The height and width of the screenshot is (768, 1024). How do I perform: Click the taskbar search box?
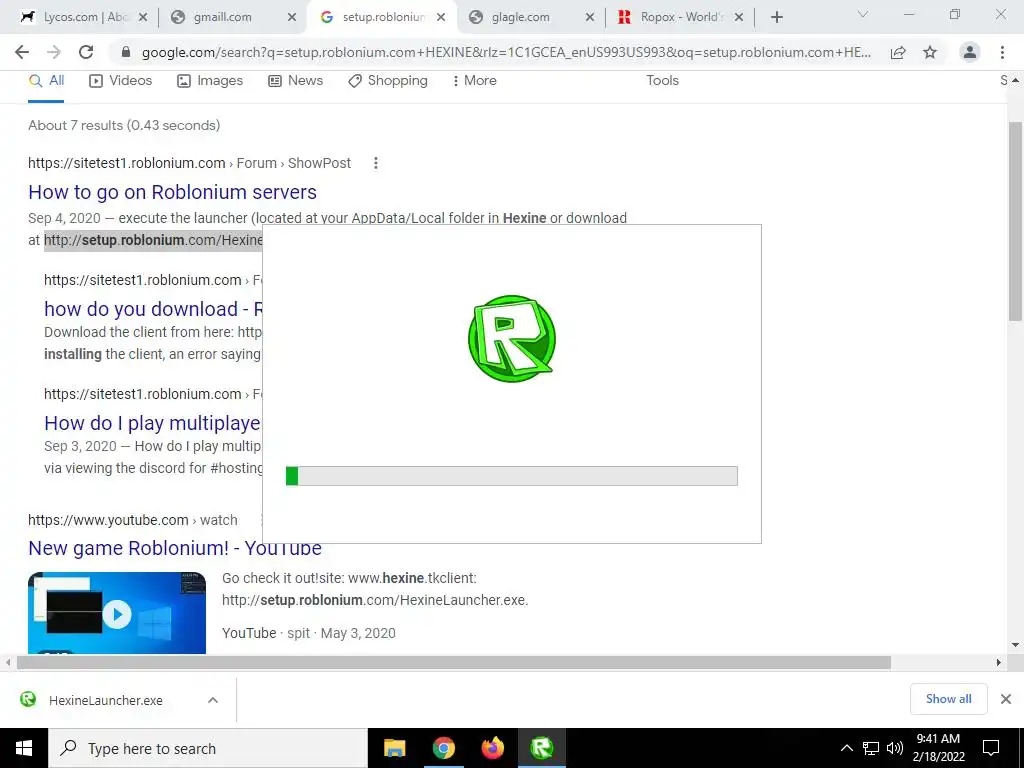click(208, 748)
